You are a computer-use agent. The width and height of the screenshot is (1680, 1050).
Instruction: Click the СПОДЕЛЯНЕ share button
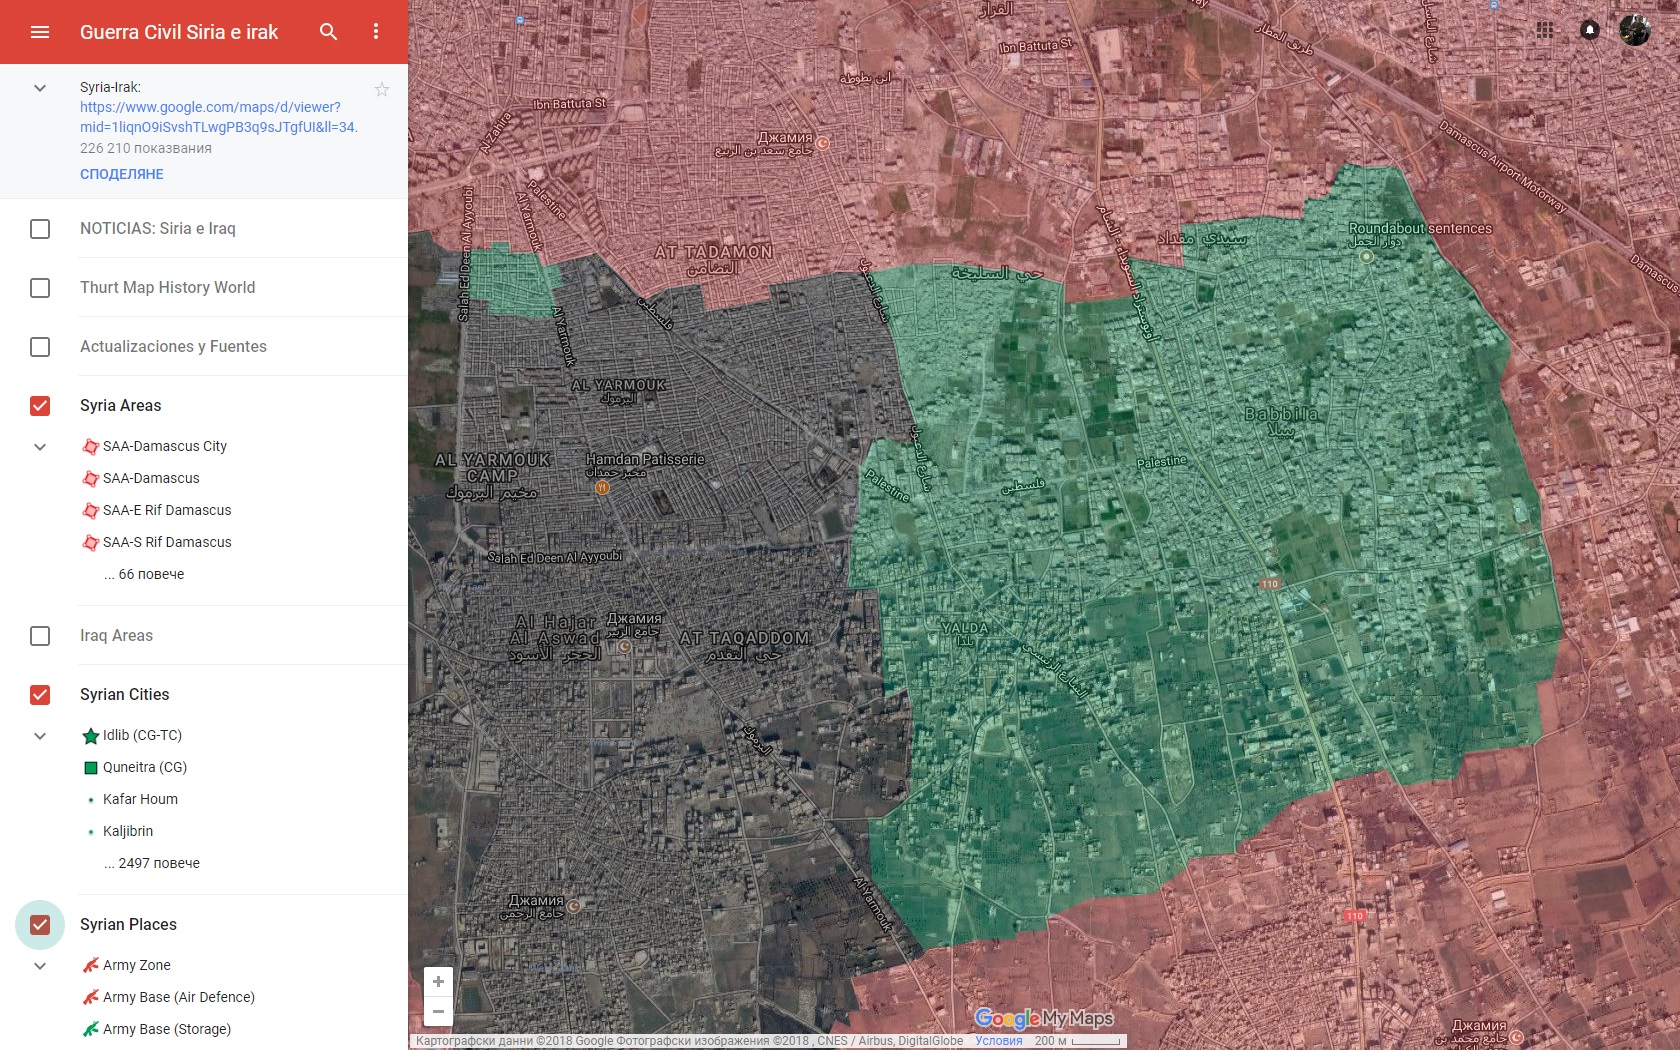[122, 174]
